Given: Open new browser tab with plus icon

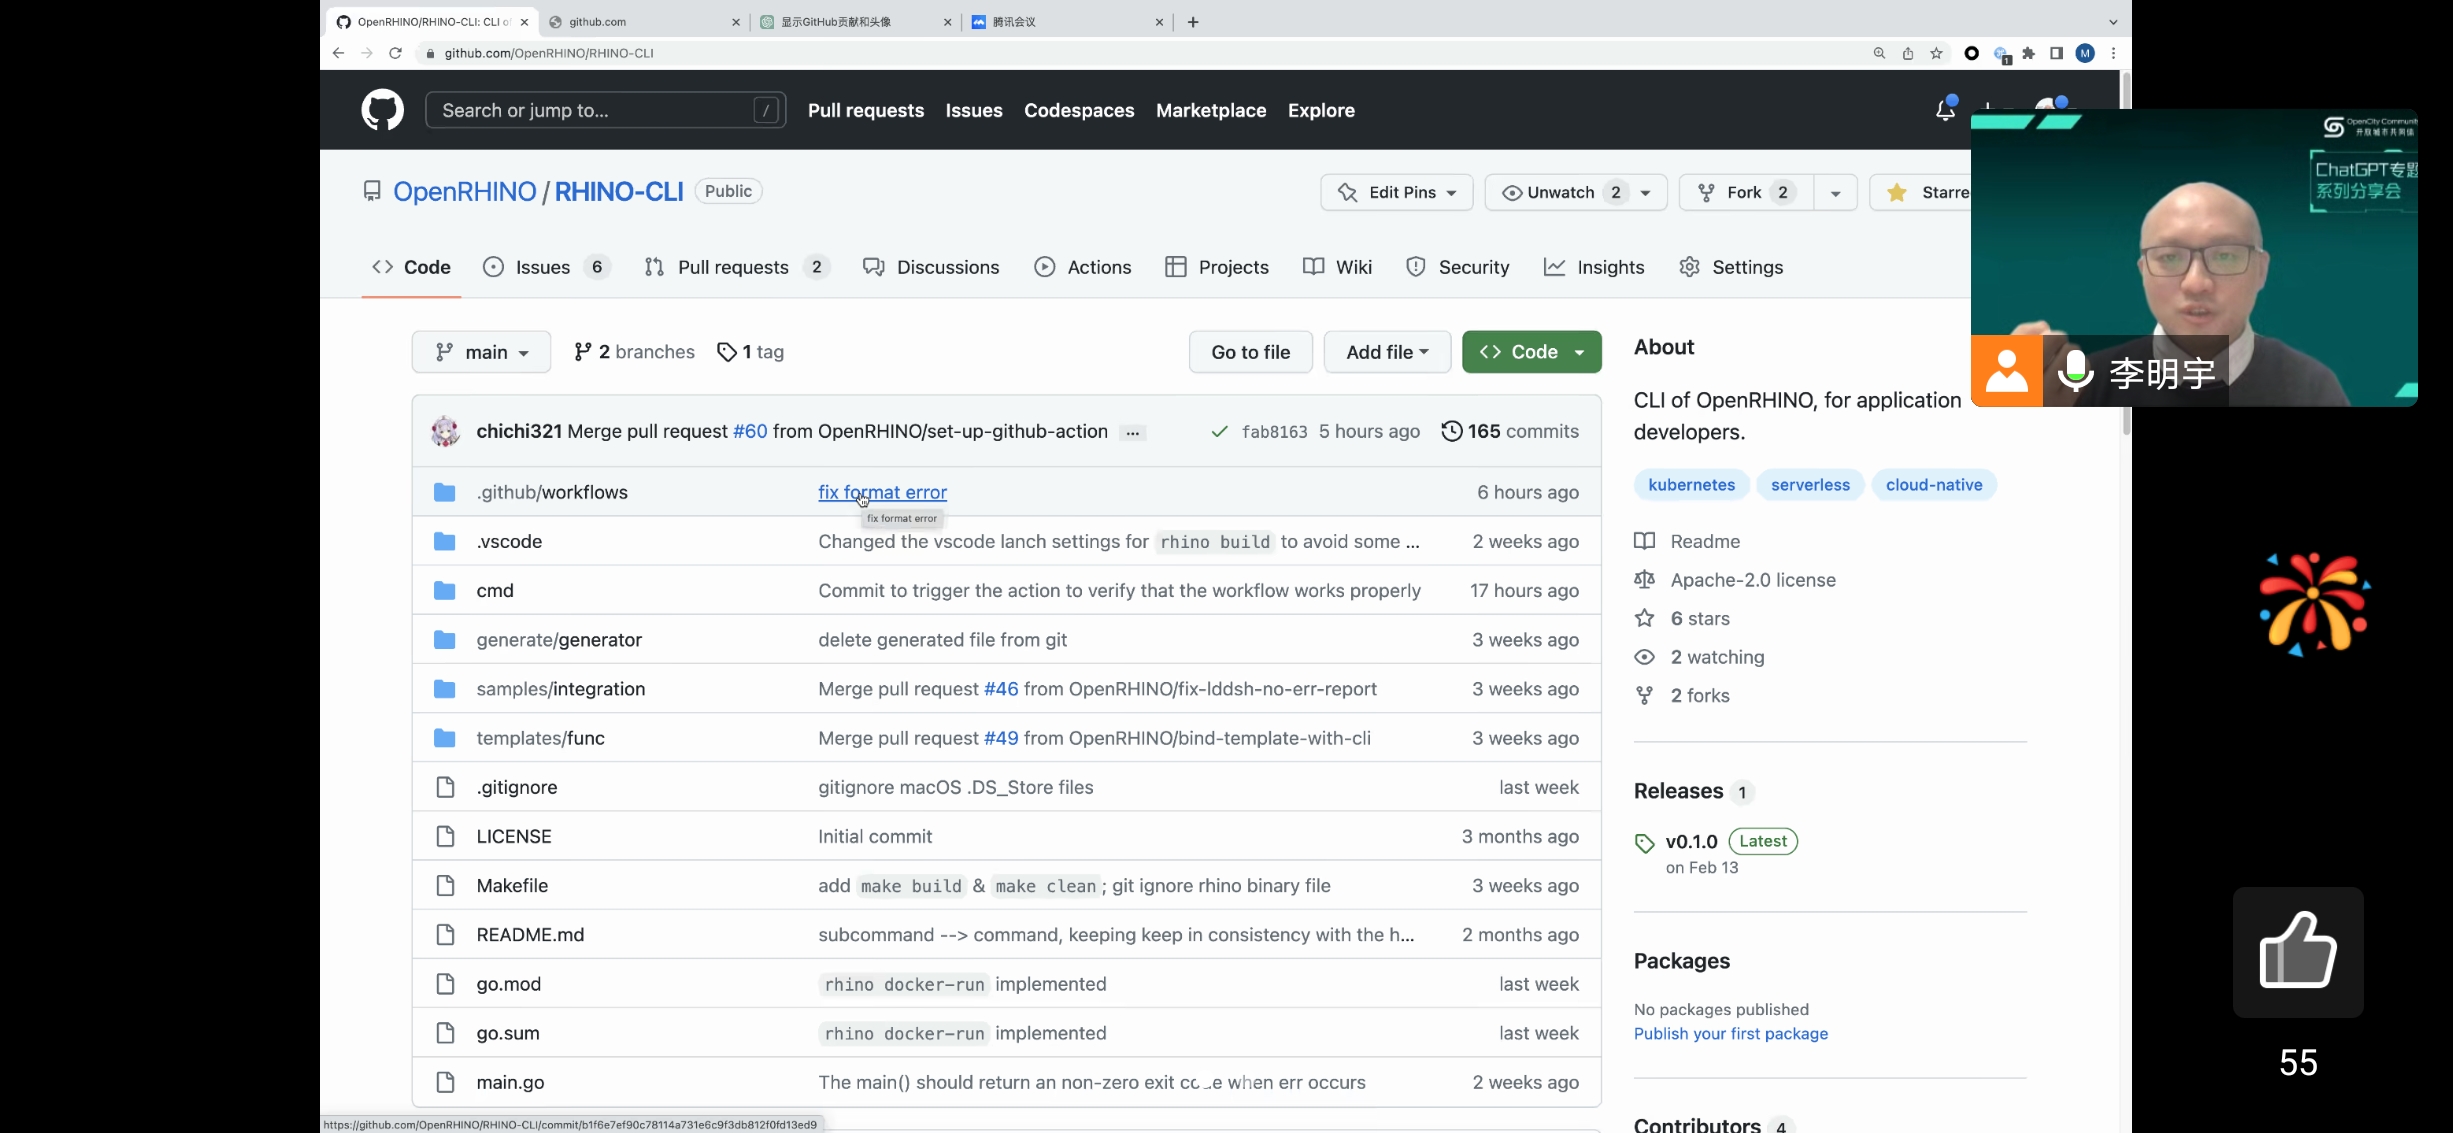Looking at the screenshot, I should [1193, 22].
